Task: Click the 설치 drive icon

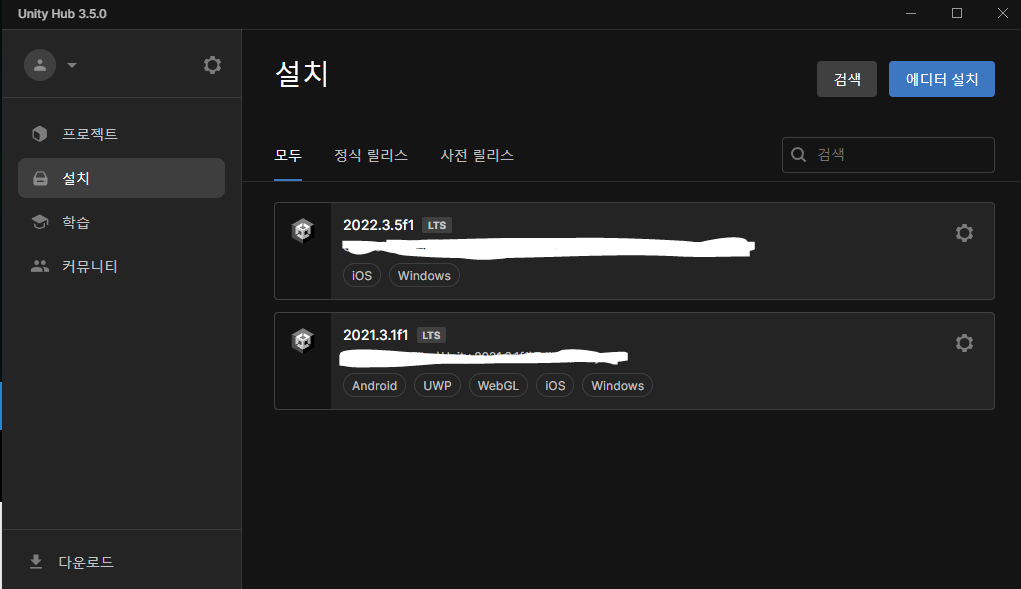Action: tap(40, 178)
